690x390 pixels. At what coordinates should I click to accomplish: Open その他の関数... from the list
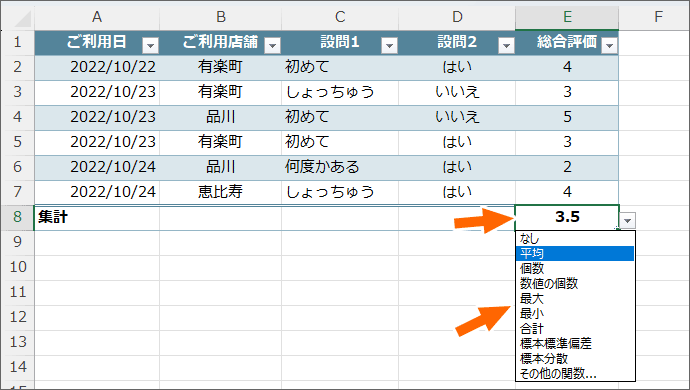575,373
